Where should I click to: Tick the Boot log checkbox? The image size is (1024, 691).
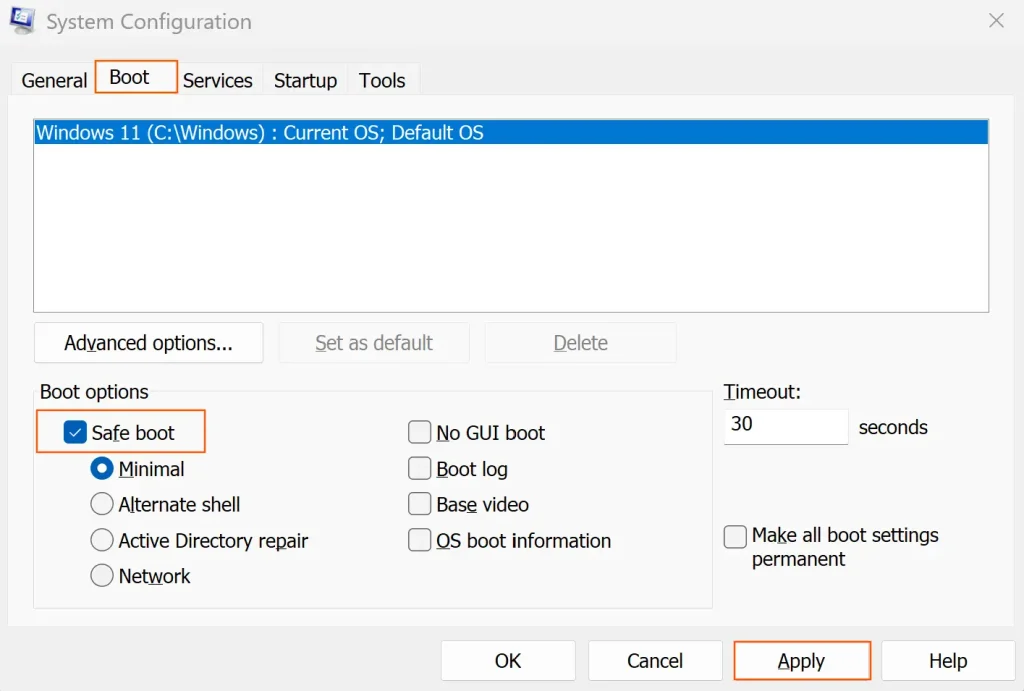coord(419,468)
